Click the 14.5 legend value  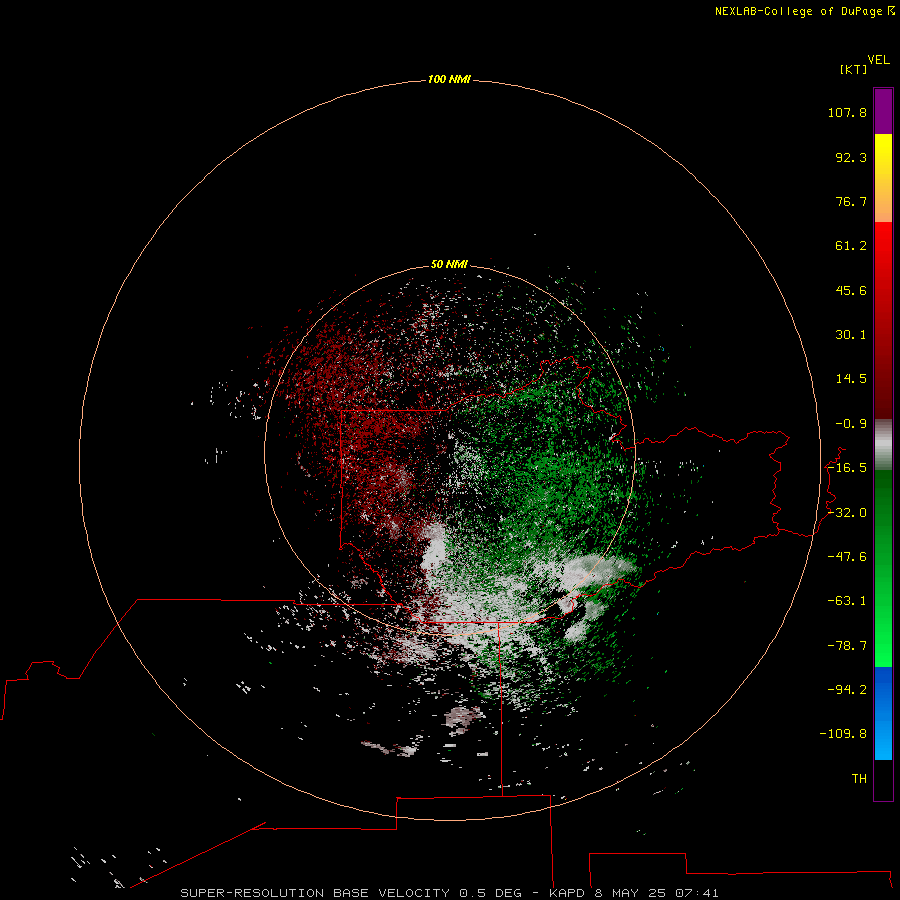(x=851, y=379)
